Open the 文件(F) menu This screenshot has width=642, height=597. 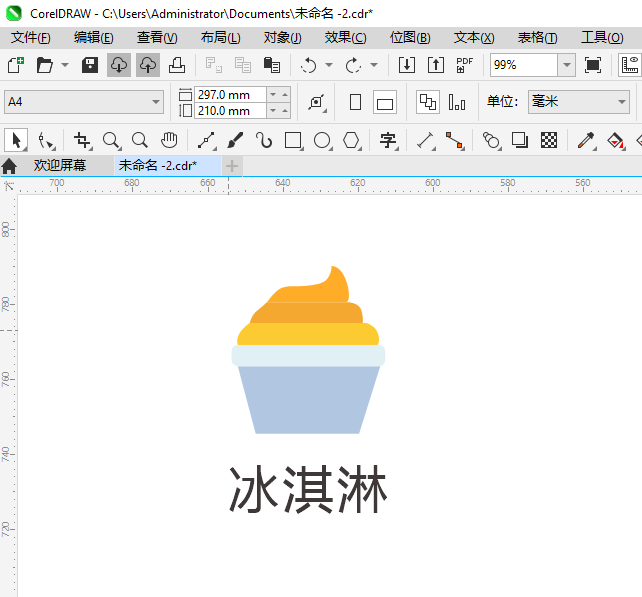31,38
